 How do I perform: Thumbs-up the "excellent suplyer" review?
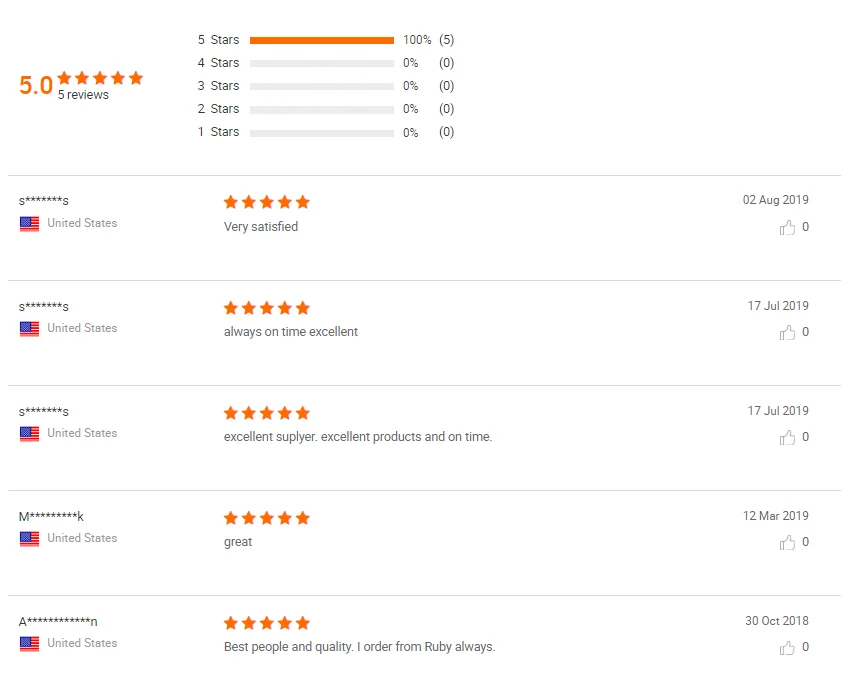pyautogui.click(x=787, y=437)
